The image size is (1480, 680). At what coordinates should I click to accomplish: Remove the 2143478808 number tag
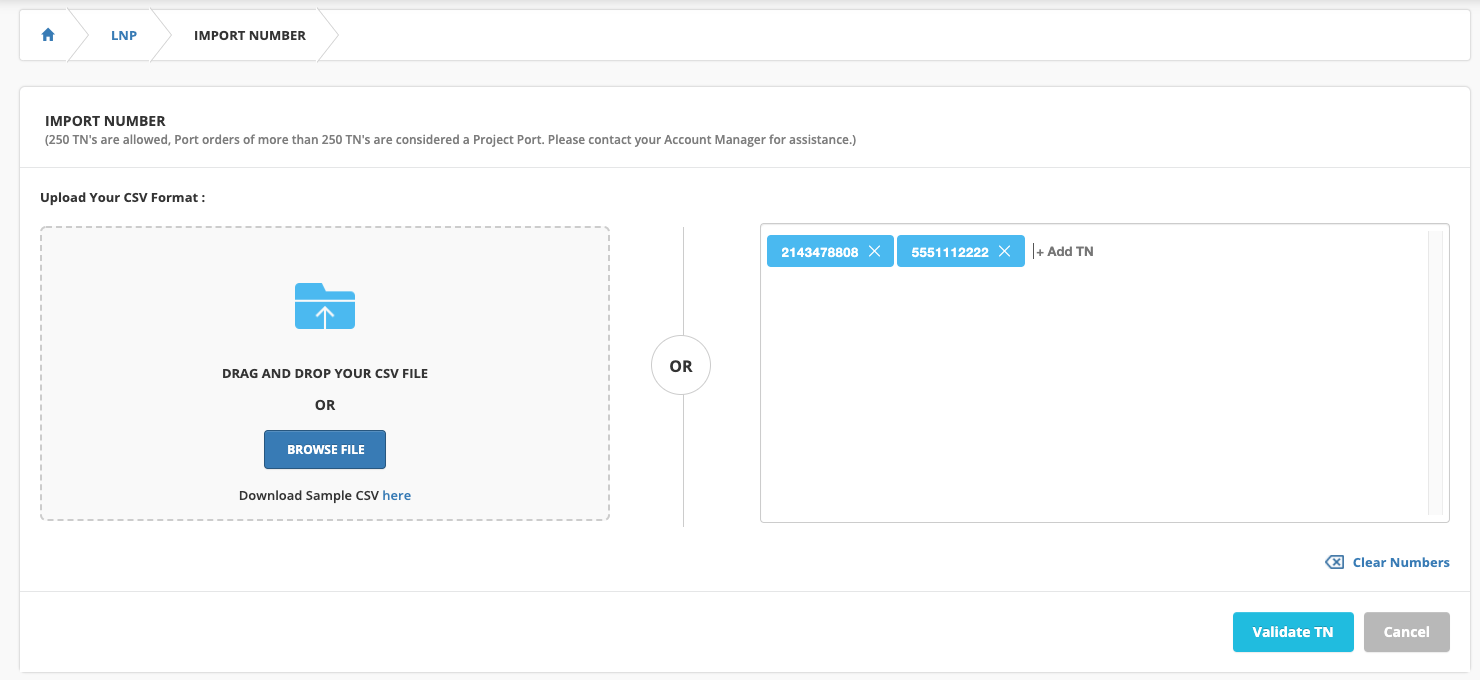pos(874,252)
